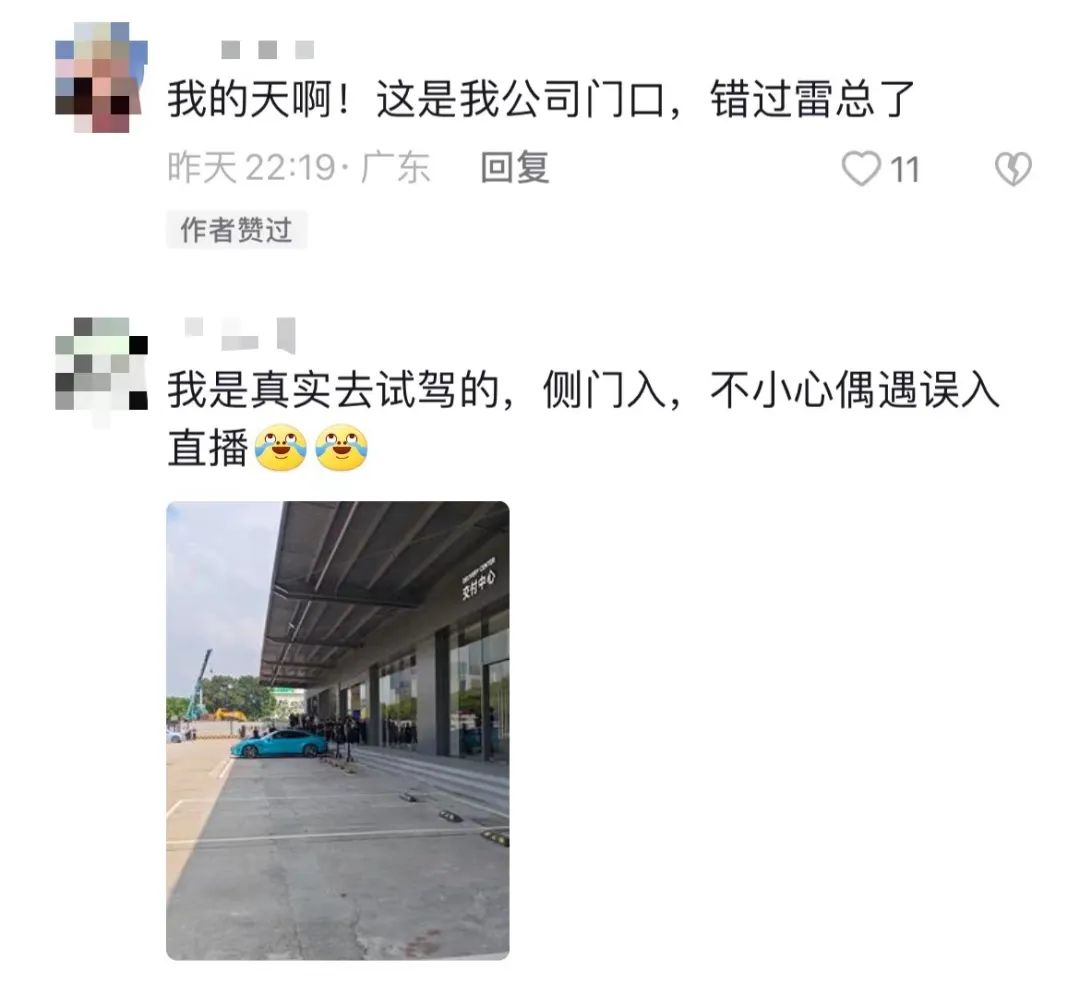This screenshot has width=1080, height=983.
Task: Open the first commenter's blurred username
Action: (x=268, y=50)
